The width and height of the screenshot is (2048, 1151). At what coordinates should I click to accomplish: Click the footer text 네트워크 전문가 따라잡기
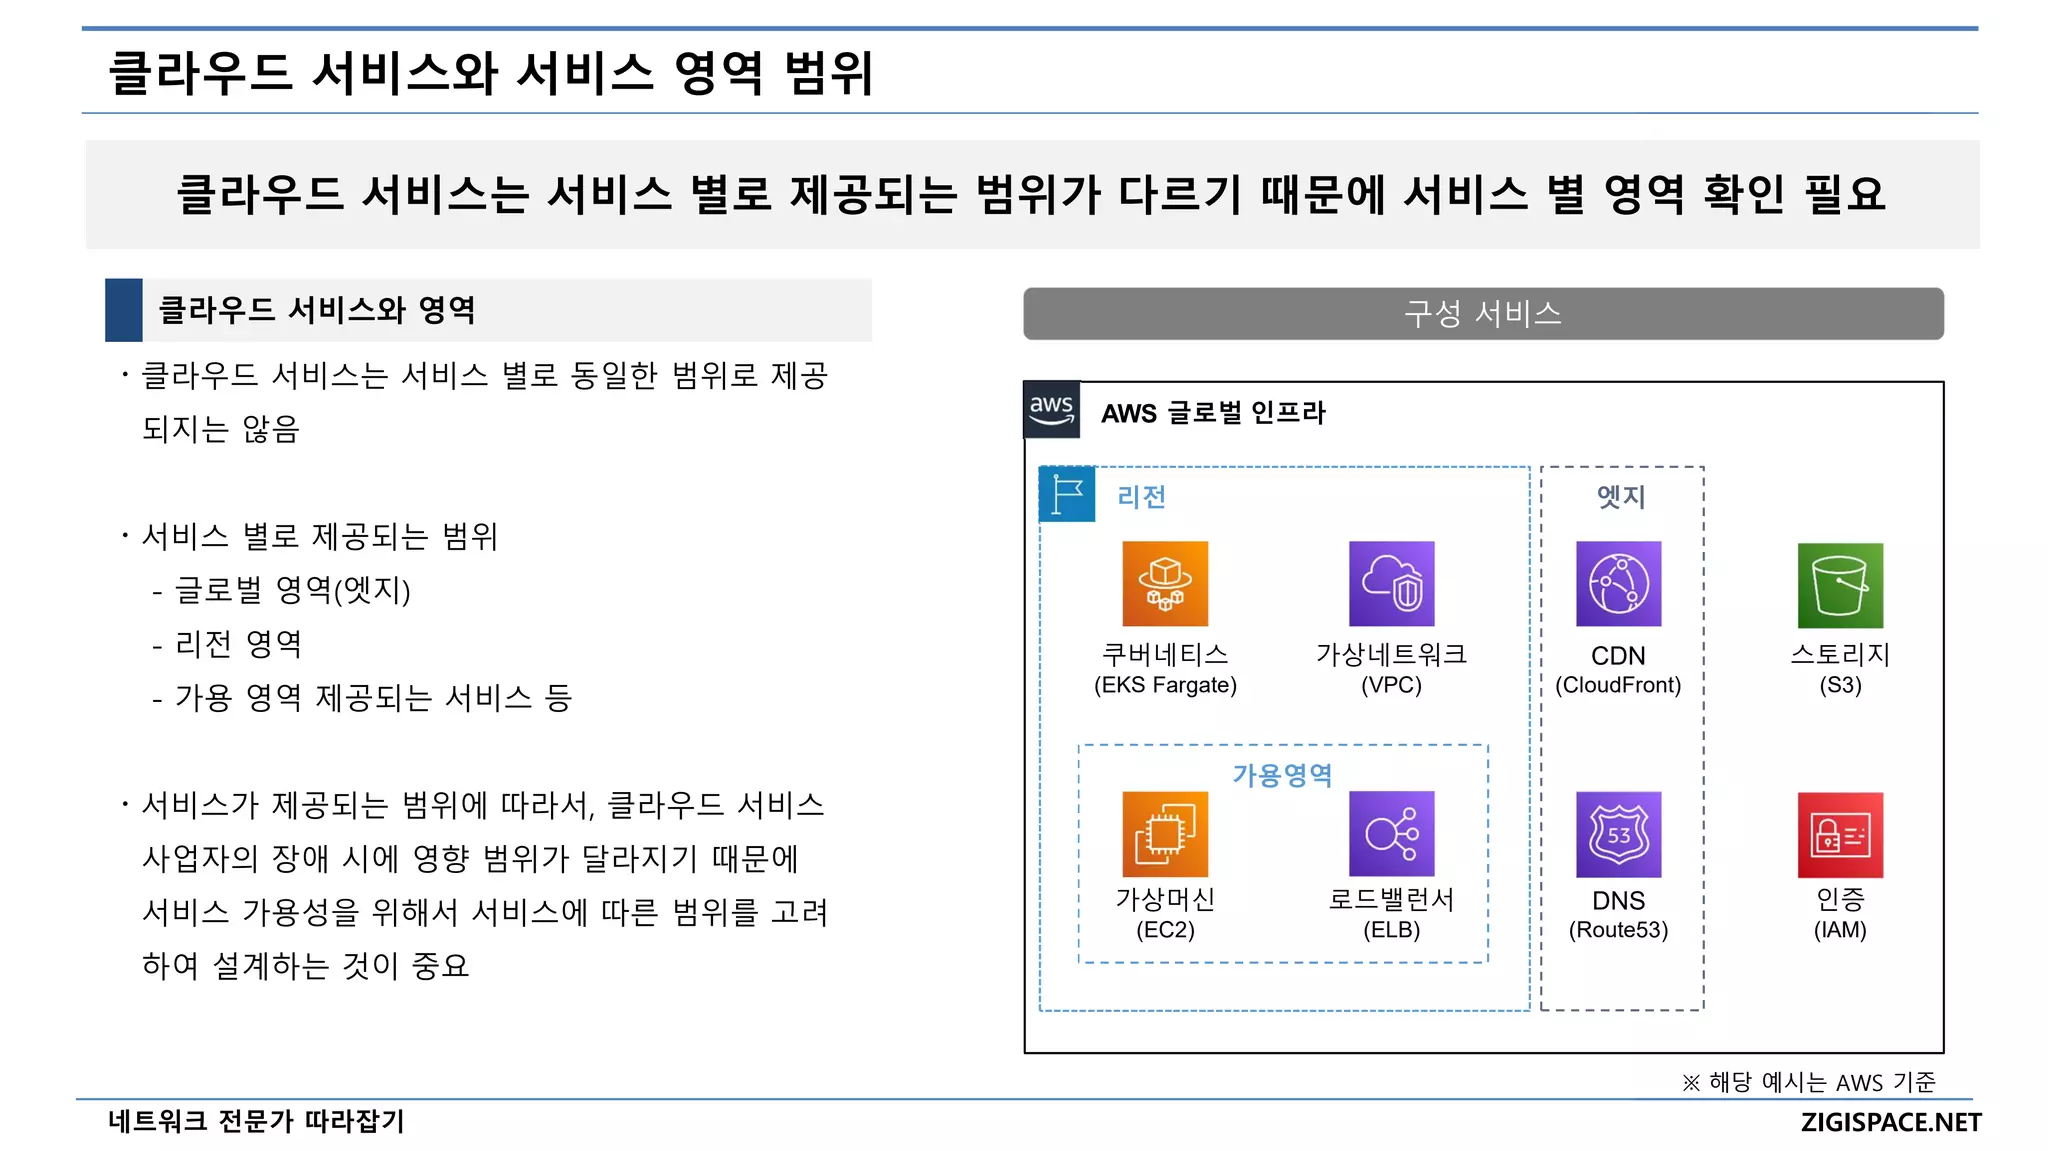click(x=256, y=1121)
